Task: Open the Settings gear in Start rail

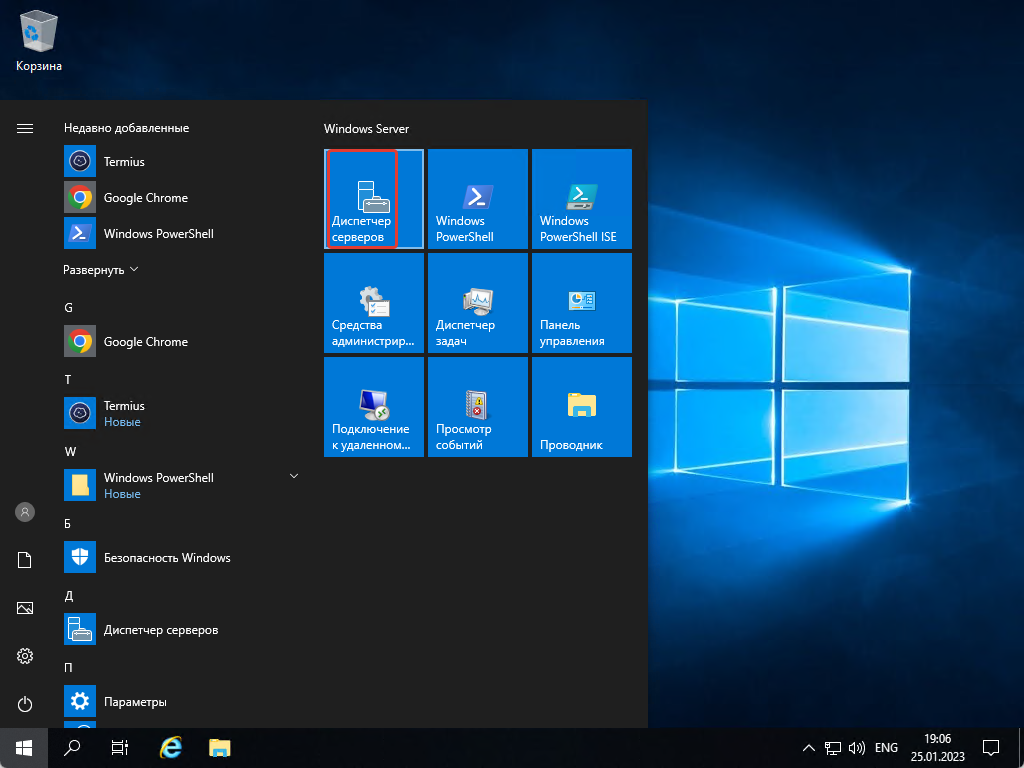Action: (x=25, y=656)
